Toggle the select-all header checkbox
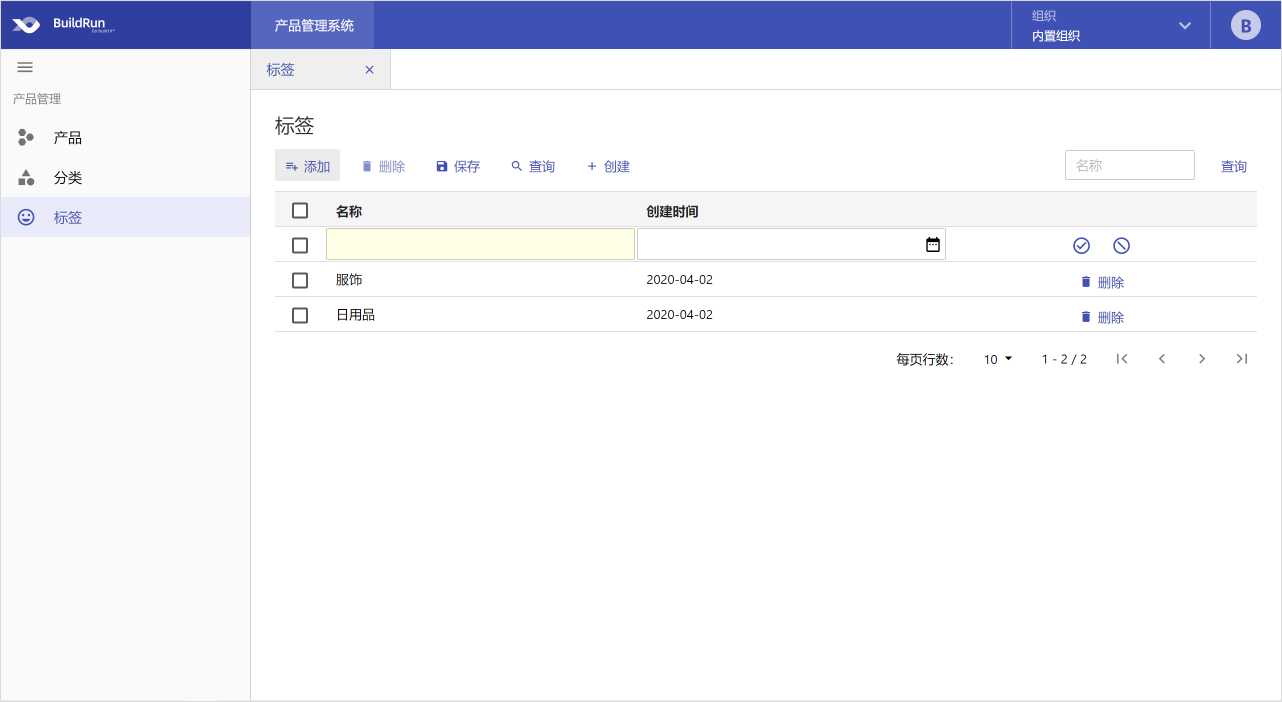This screenshot has height=702, width=1282. [x=300, y=210]
